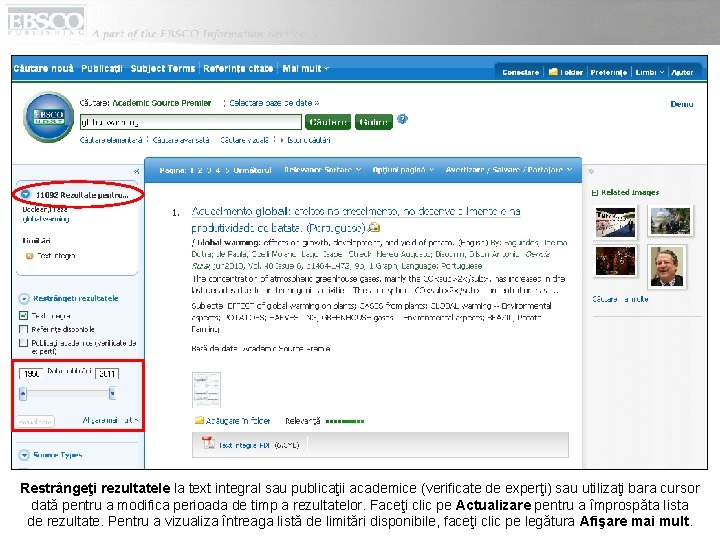Click the Istoric căutări link
This screenshot has width=720, height=540.
click(x=308, y=140)
